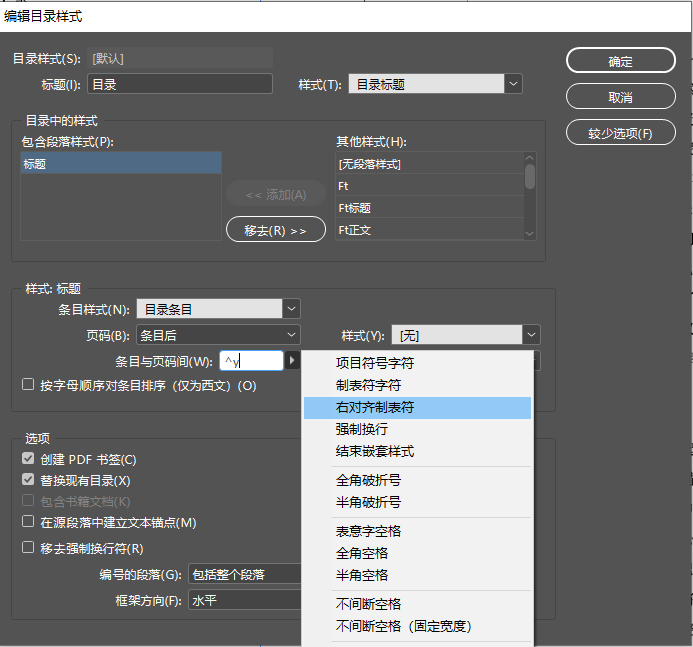Click the arrow of 样式(Y) combo box

(531, 335)
